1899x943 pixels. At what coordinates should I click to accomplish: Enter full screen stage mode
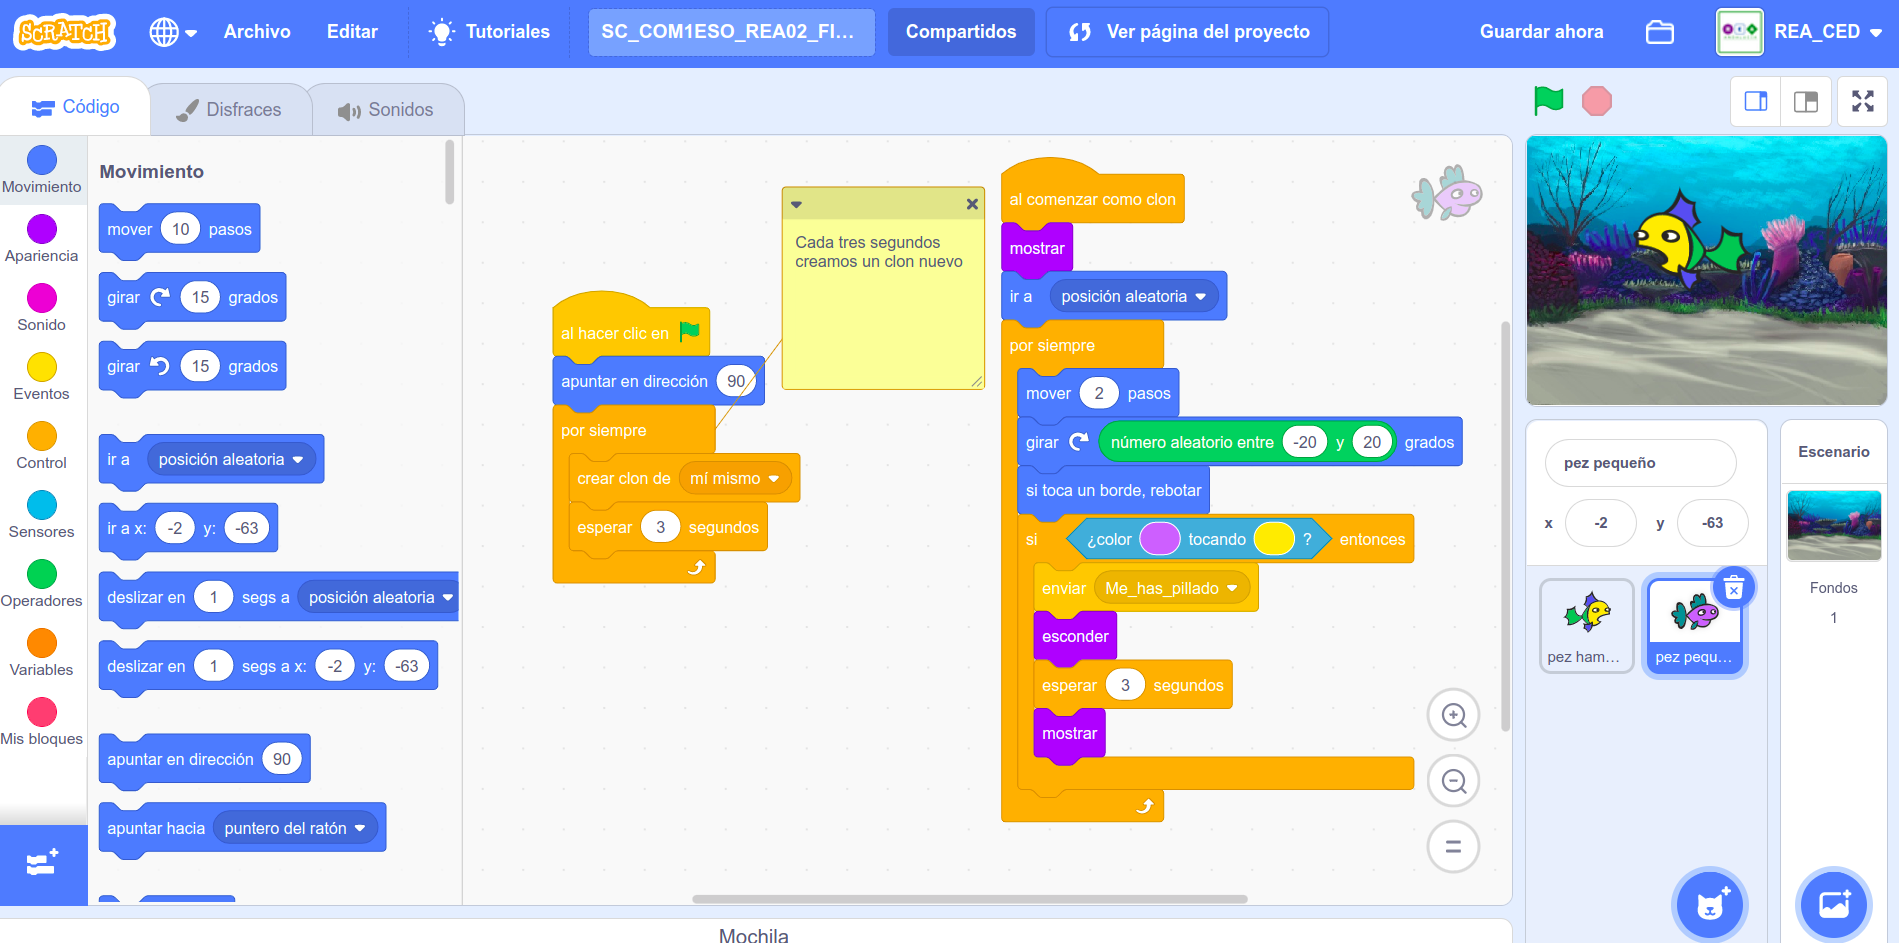tap(1862, 101)
